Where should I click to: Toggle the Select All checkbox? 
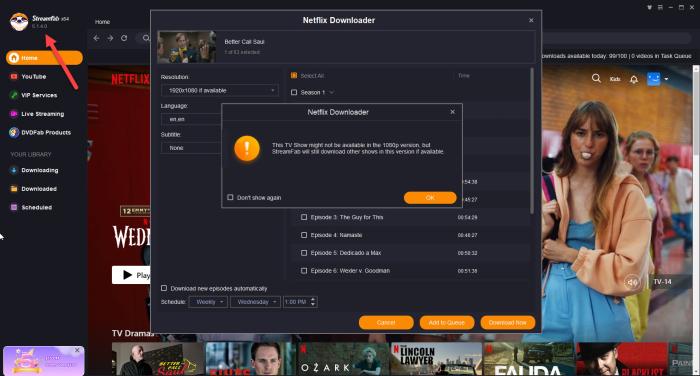294,75
